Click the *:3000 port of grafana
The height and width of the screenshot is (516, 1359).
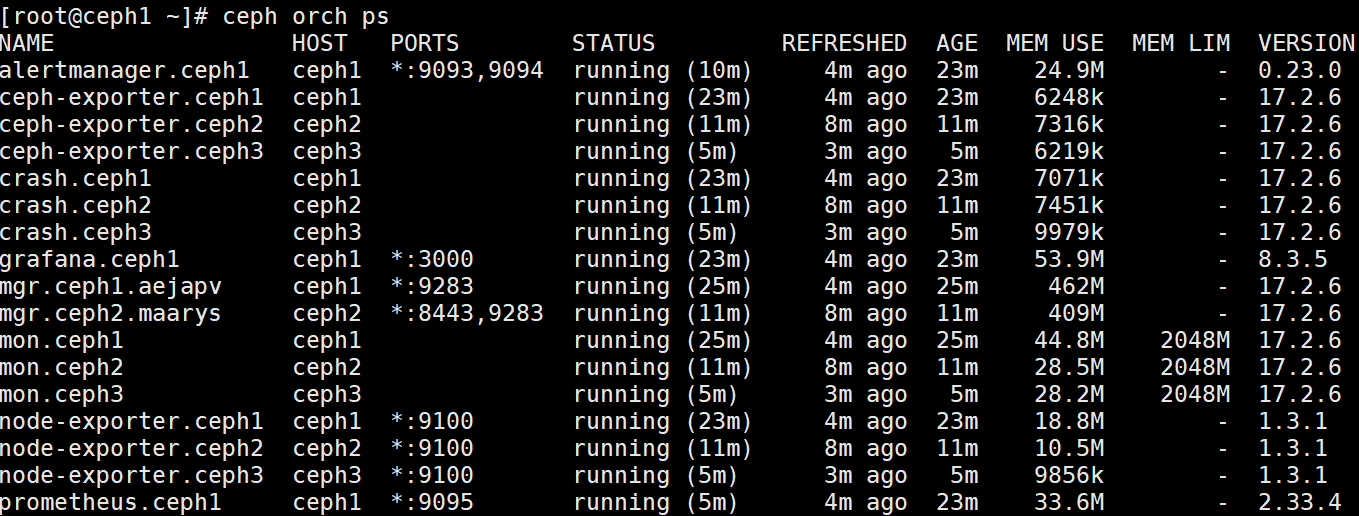coord(432,260)
